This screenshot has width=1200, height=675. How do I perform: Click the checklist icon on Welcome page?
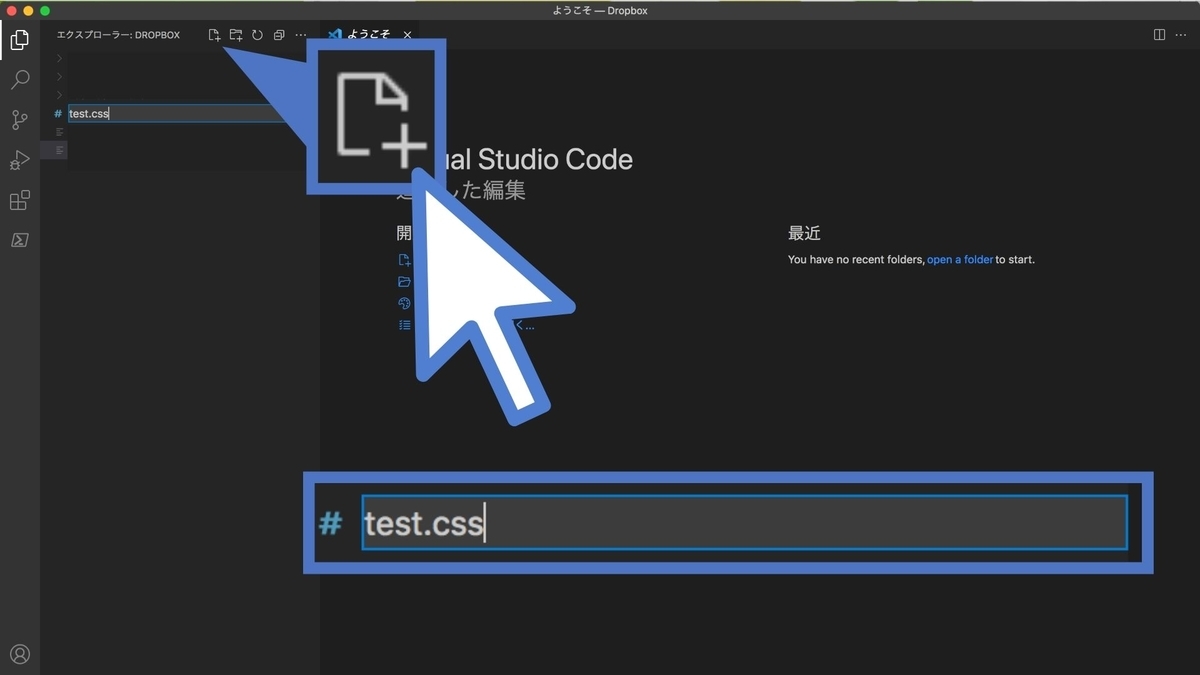(404, 325)
